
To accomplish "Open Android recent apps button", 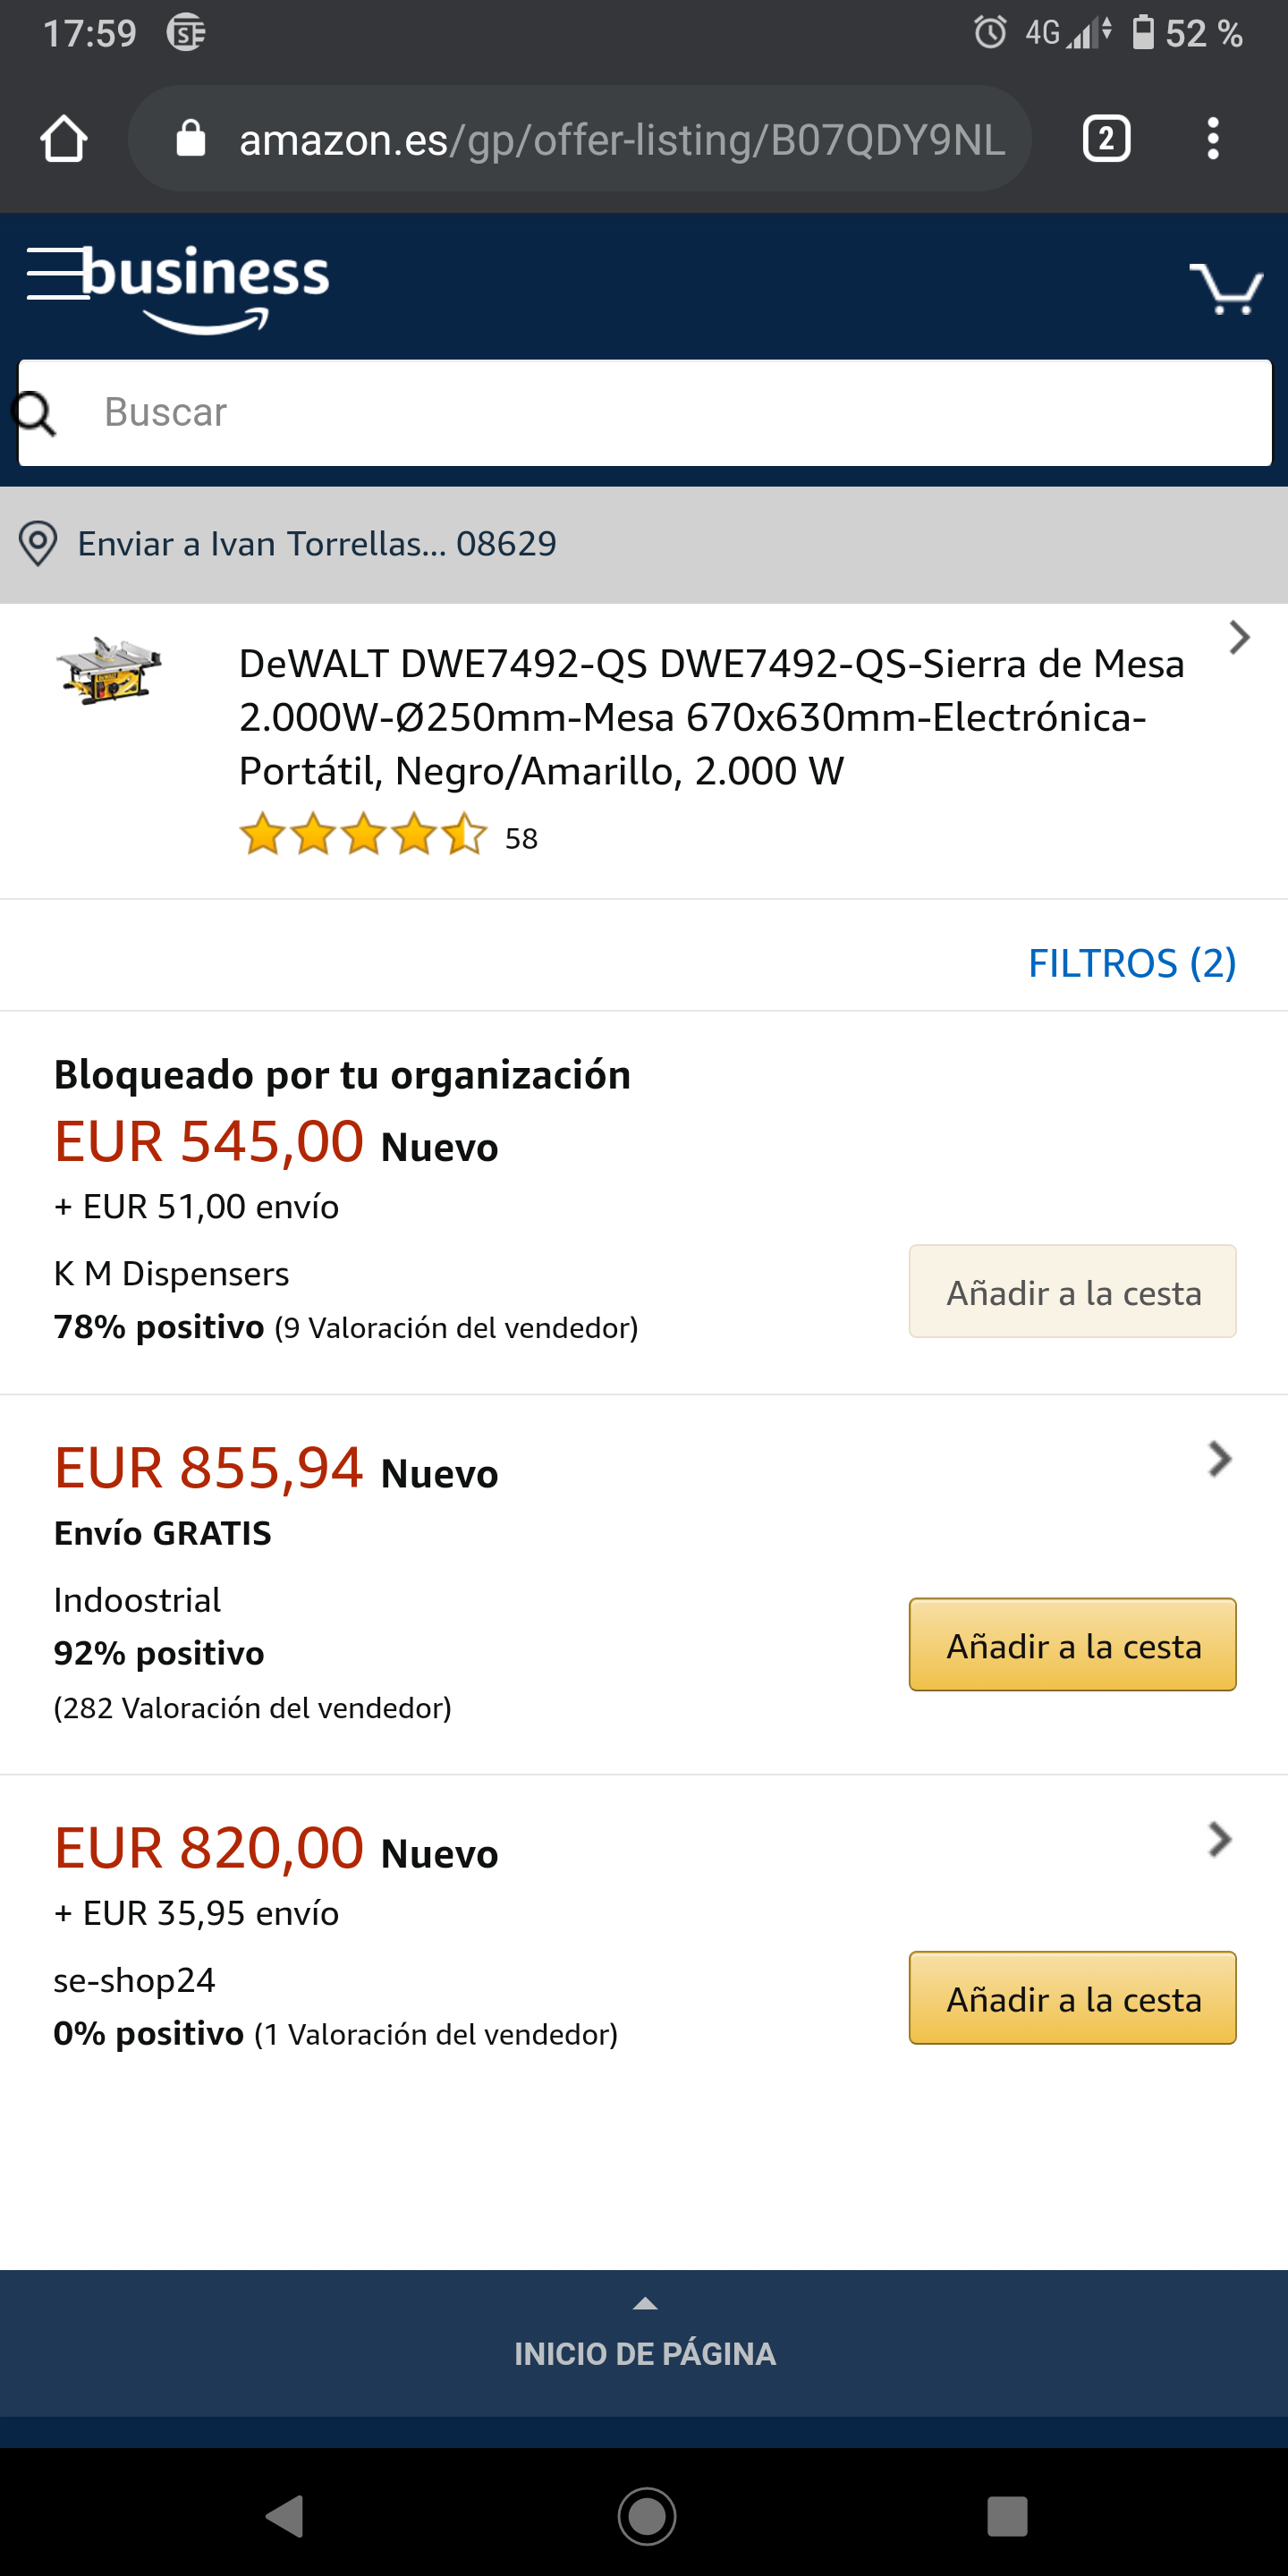I will [1006, 2516].
